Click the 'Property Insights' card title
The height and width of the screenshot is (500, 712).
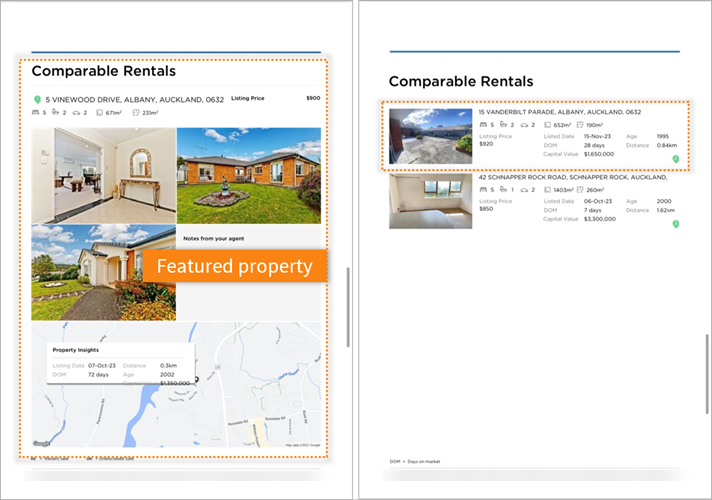(75, 350)
